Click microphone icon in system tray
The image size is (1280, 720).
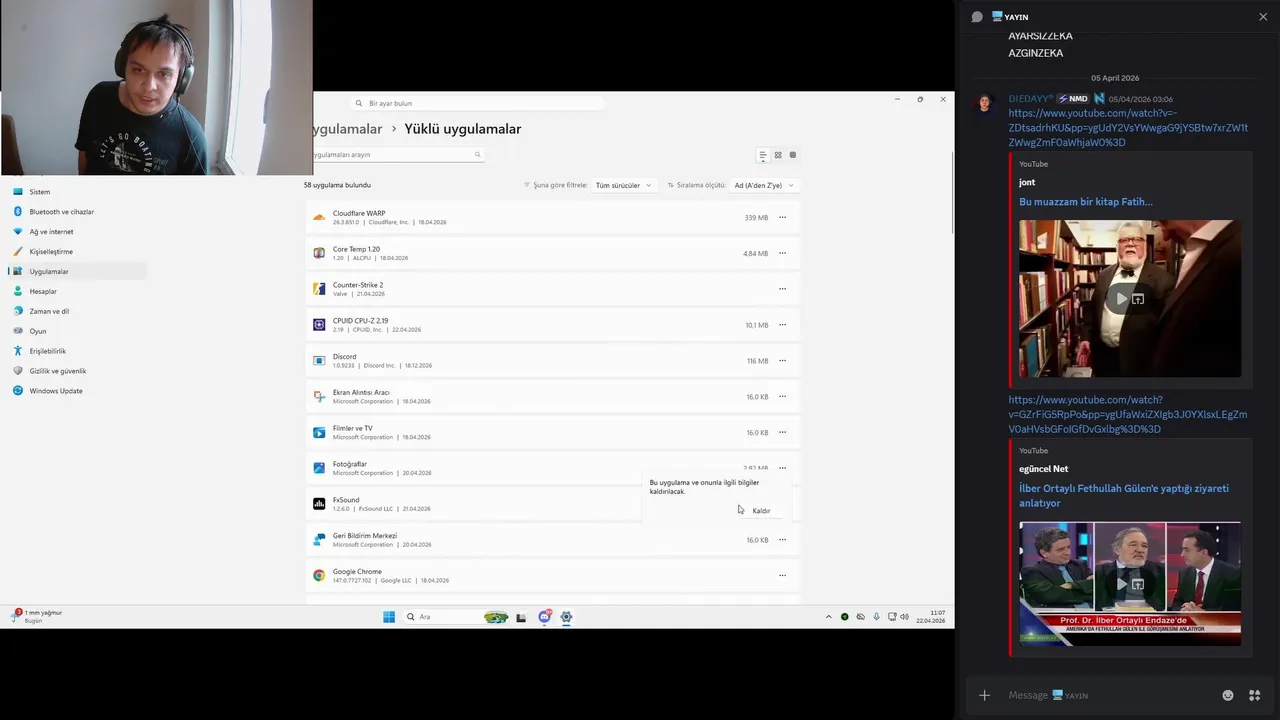(x=876, y=617)
